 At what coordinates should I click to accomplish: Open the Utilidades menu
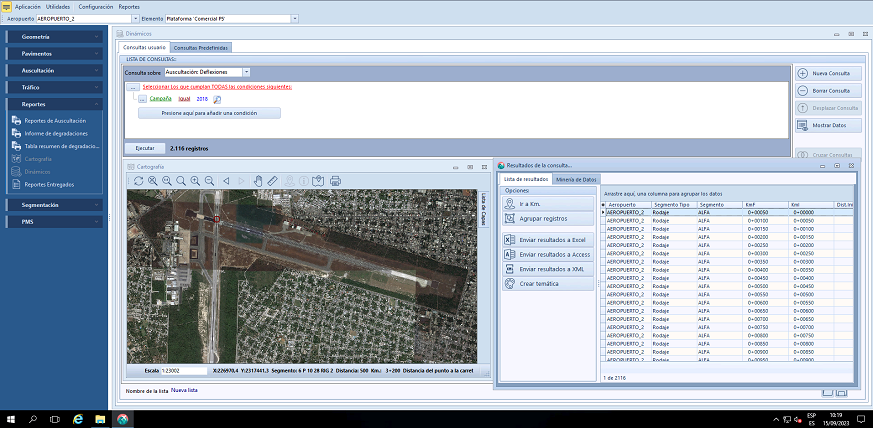tap(58, 6)
